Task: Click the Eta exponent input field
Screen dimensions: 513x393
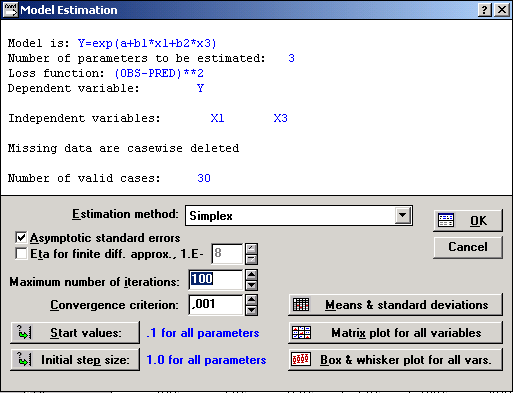Action: [x=227, y=254]
